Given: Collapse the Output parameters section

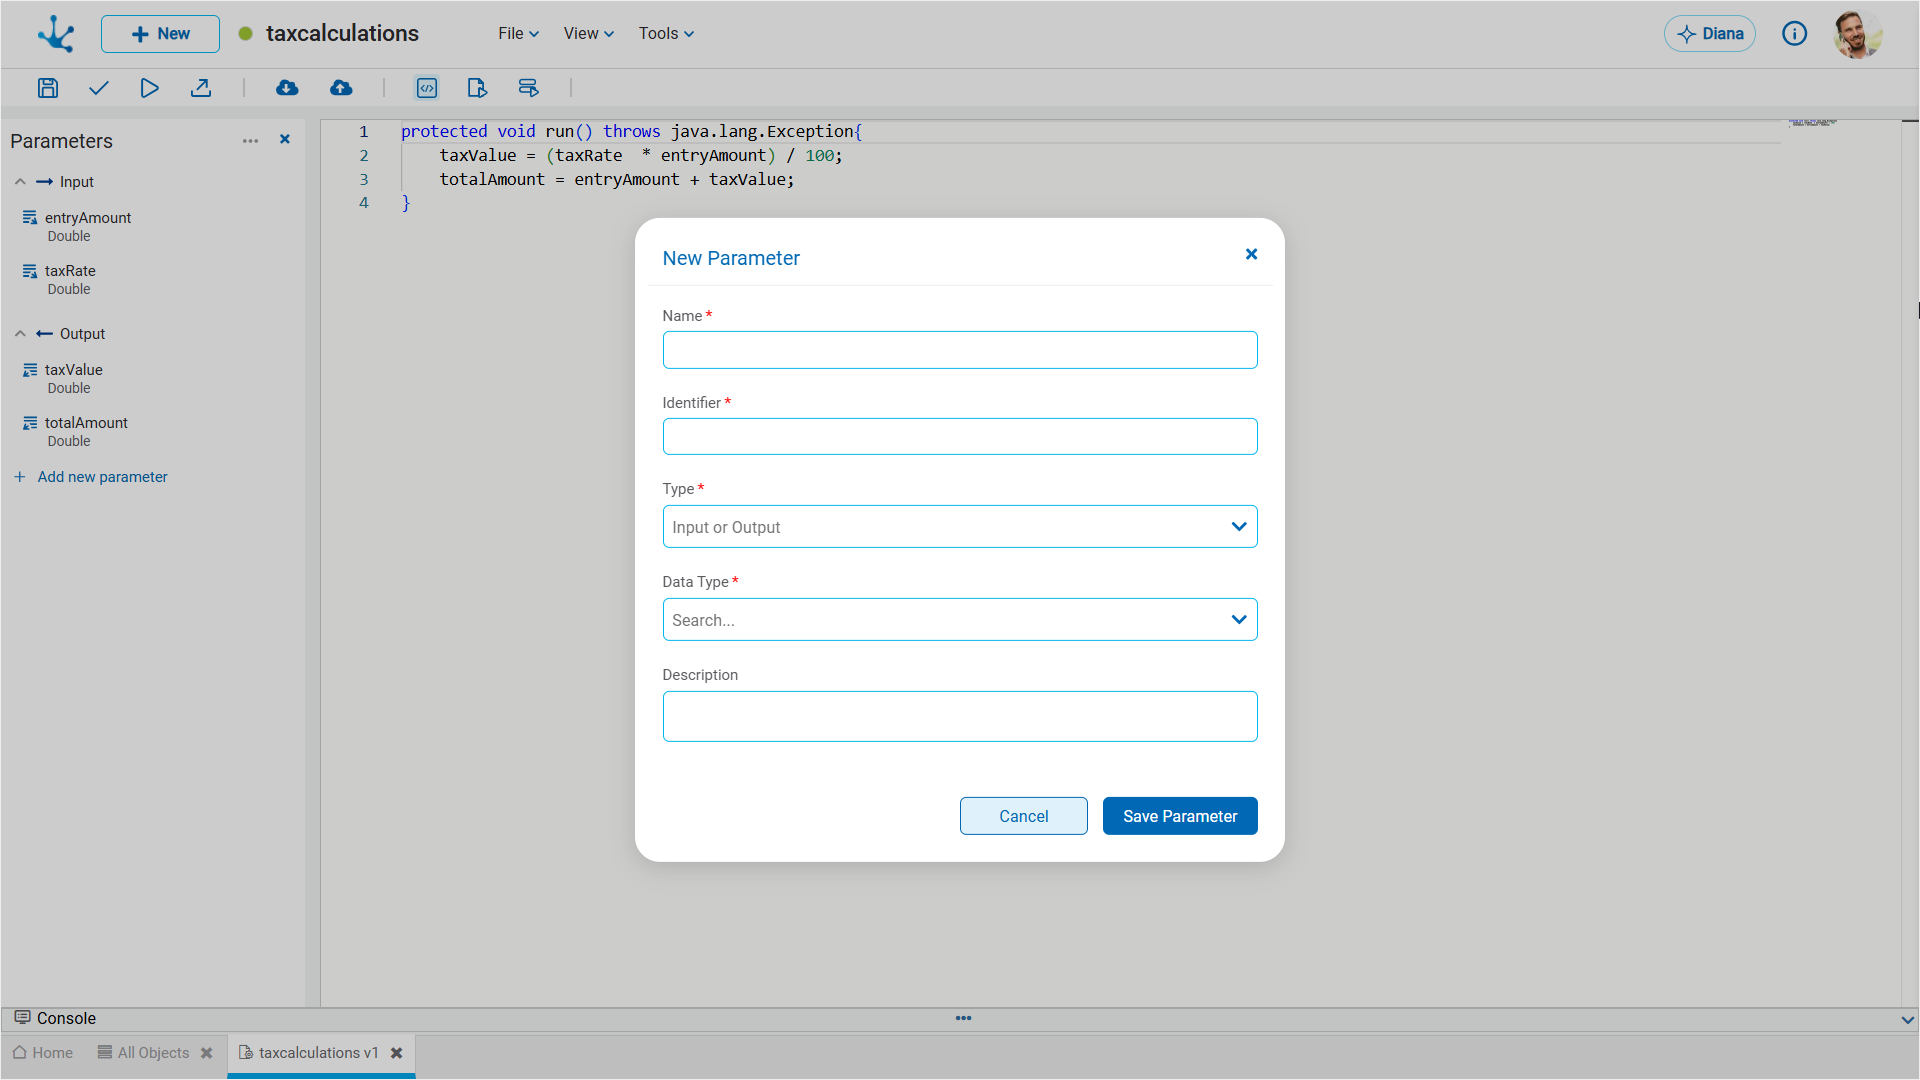Looking at the screenshot, I should tap(20, 334).
